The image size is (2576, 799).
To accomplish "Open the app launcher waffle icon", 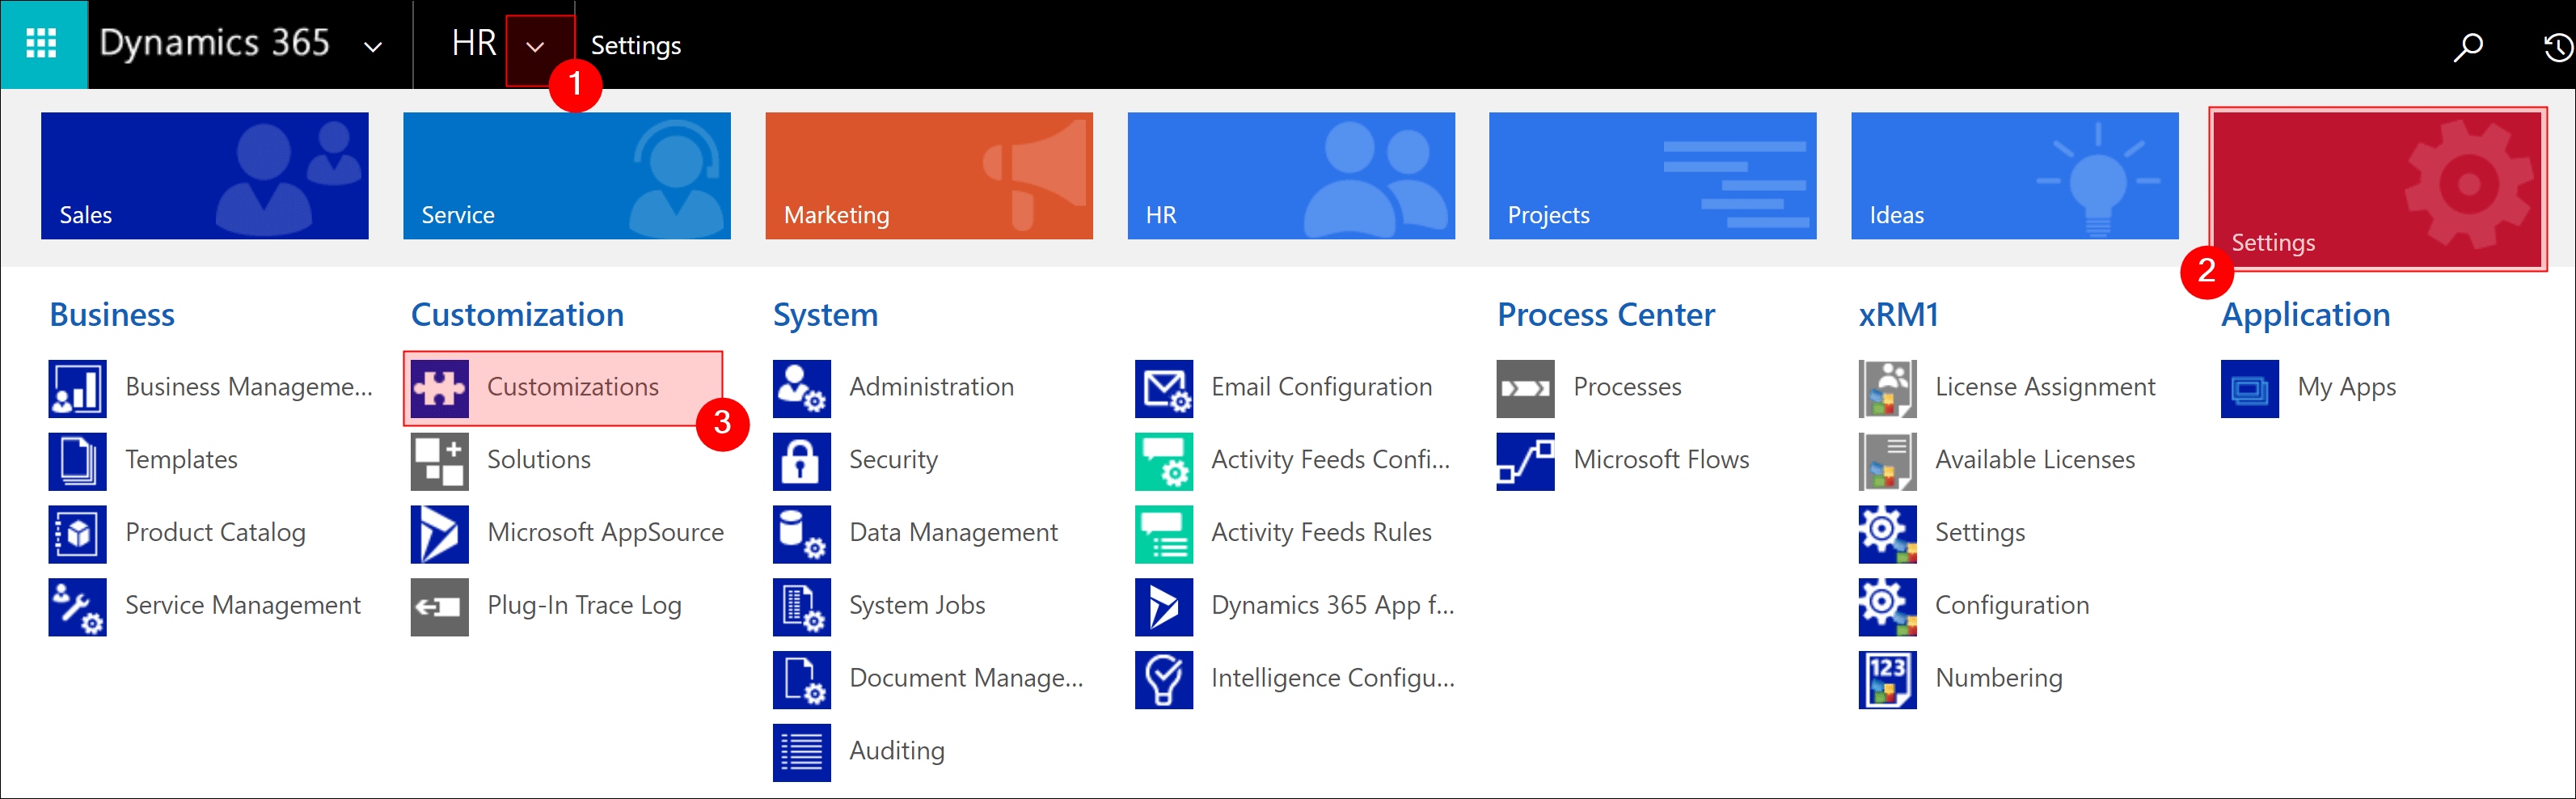I will pos(42,44).
